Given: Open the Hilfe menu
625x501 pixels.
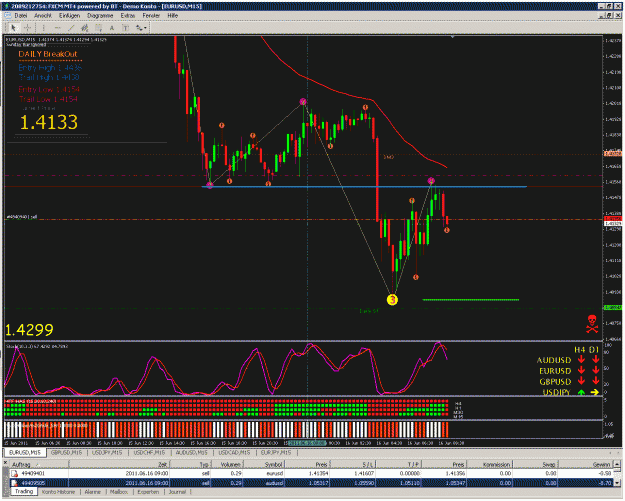Looking at the screenshot, I should (x=173, y=16).
